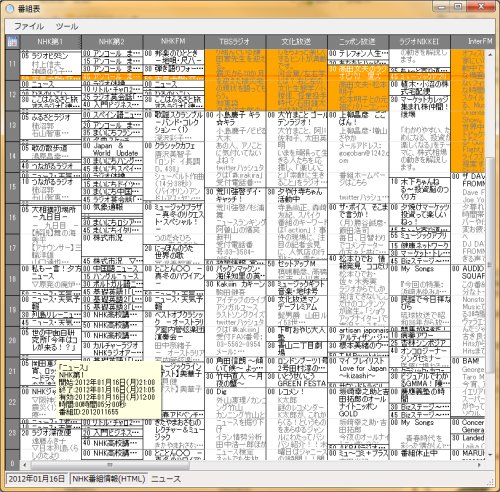Select the 歌の散歩道 program cell
The width and height of the screenshot is (500, 492).
point(51,152)
